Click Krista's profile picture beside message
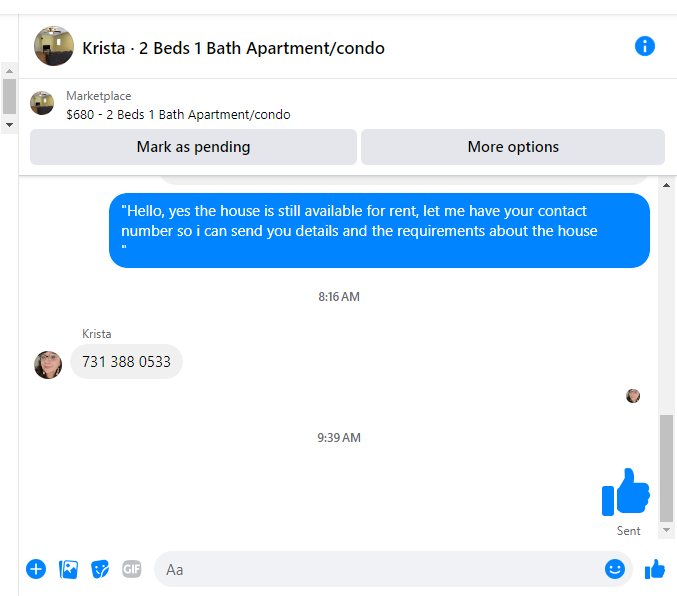This screenshot has height=596, width=677. coord(48,365)
